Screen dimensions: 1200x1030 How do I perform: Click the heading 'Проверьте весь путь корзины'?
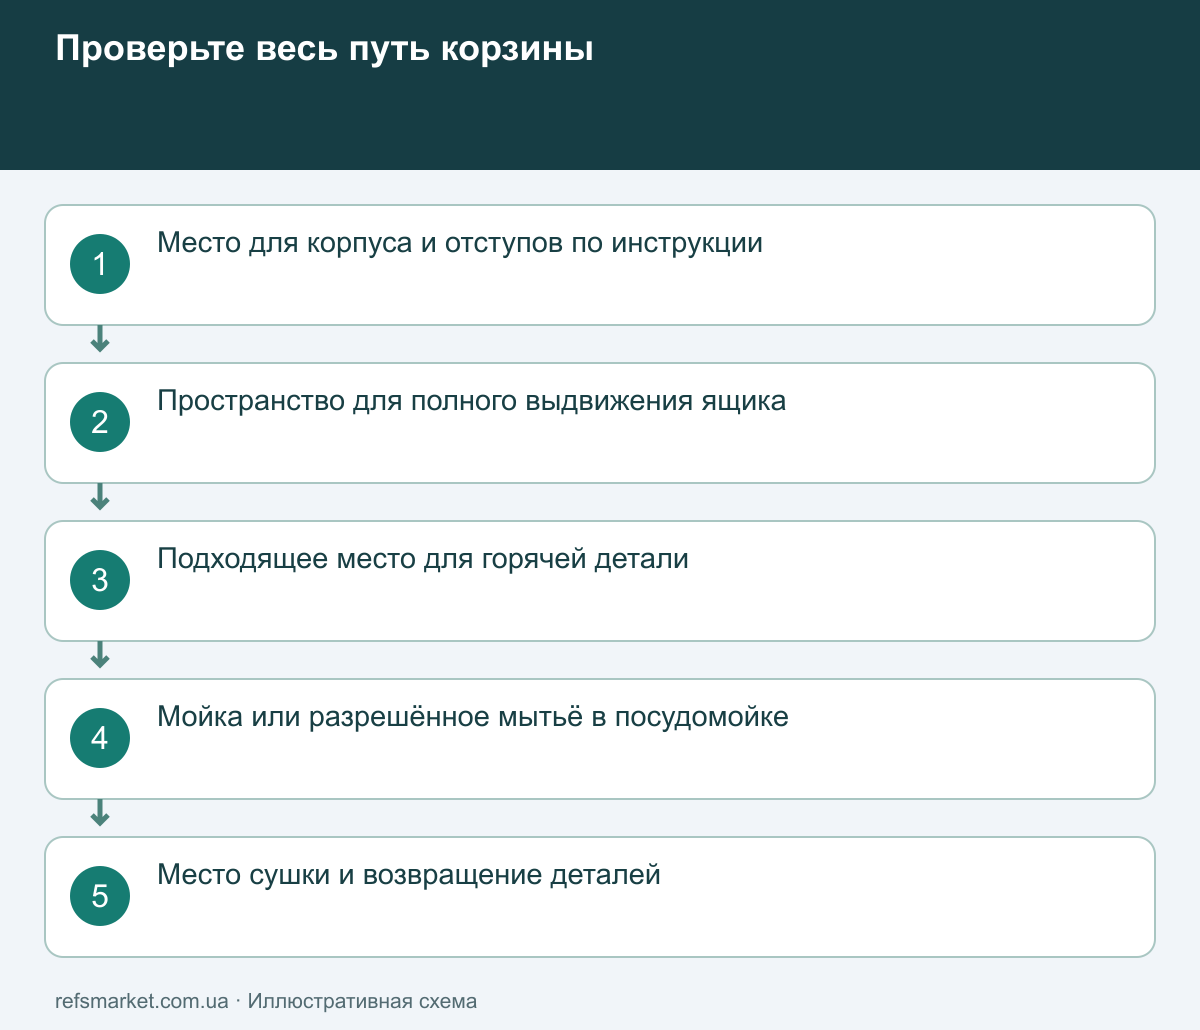coord(324,49)
